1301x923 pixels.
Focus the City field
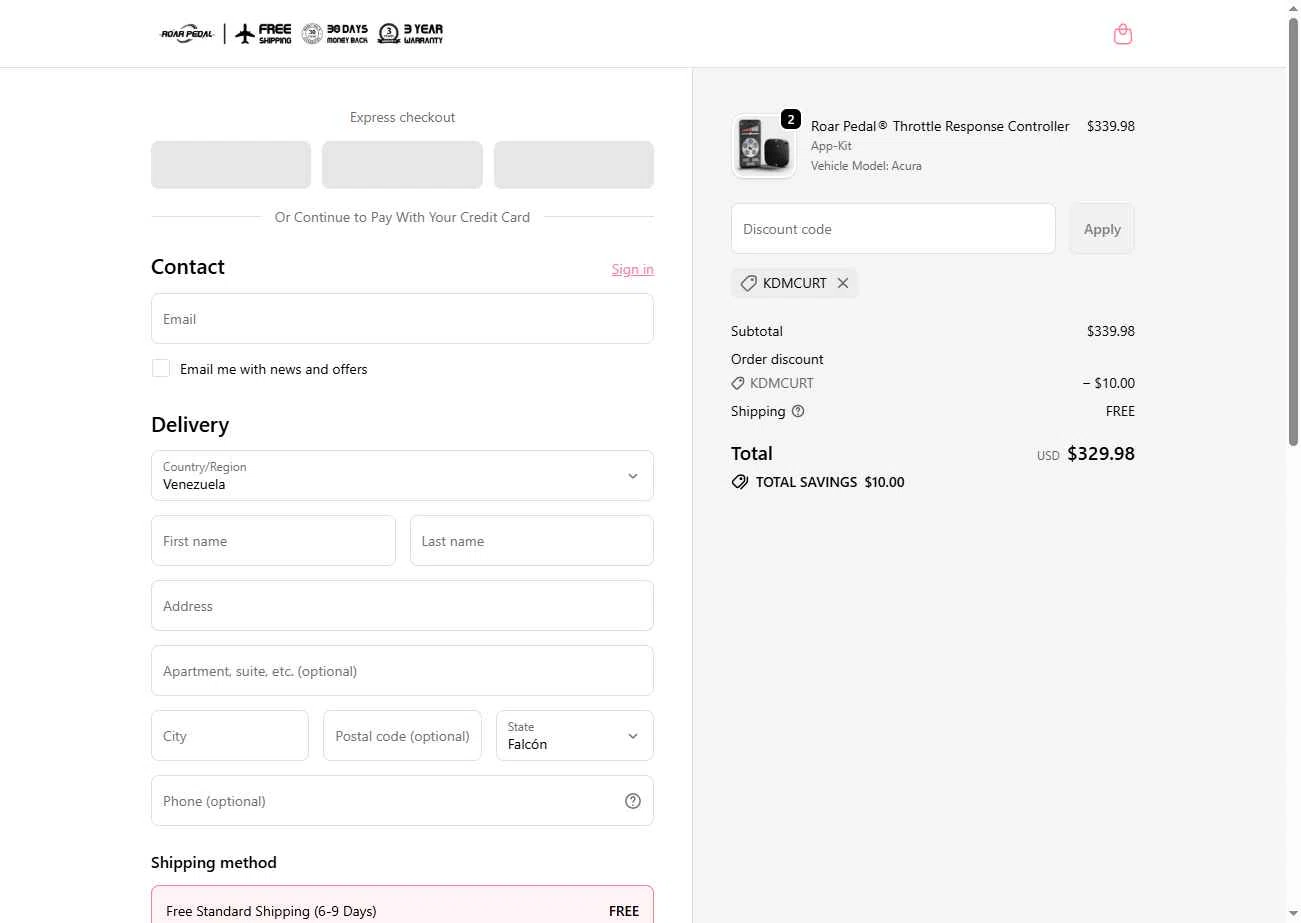[230, 735]
